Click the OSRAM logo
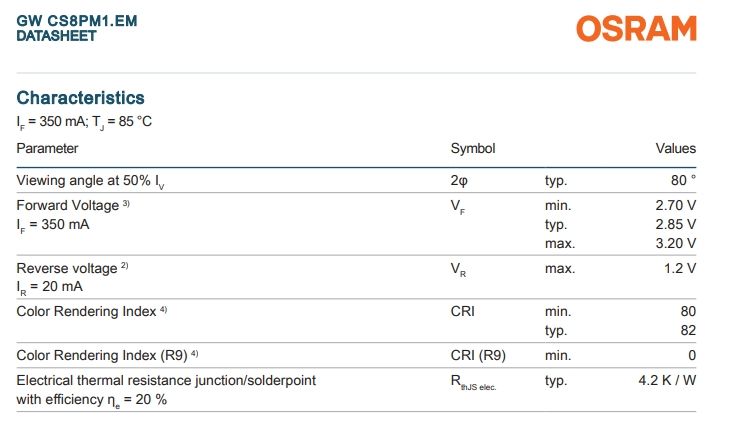The width and height of the screenshot is (731, 425). (635, 30)
